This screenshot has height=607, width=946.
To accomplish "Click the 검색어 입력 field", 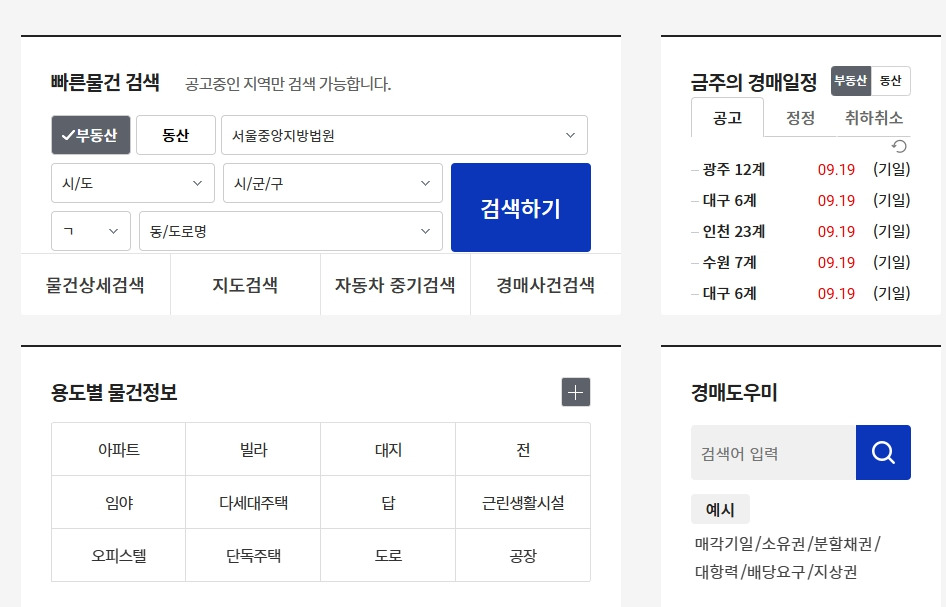I will tap(773, 453).
